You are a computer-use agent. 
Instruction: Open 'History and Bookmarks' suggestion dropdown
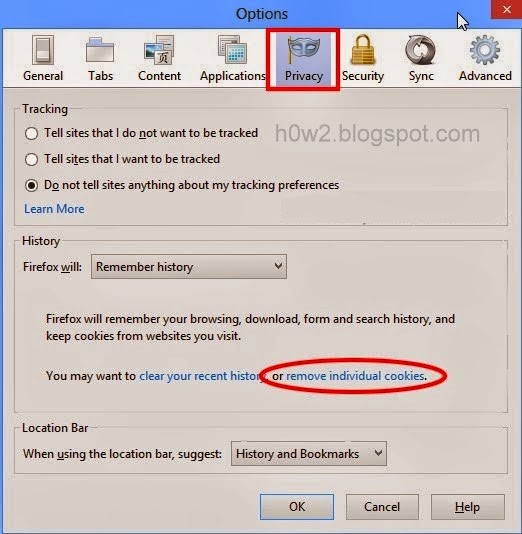point(309,454)
